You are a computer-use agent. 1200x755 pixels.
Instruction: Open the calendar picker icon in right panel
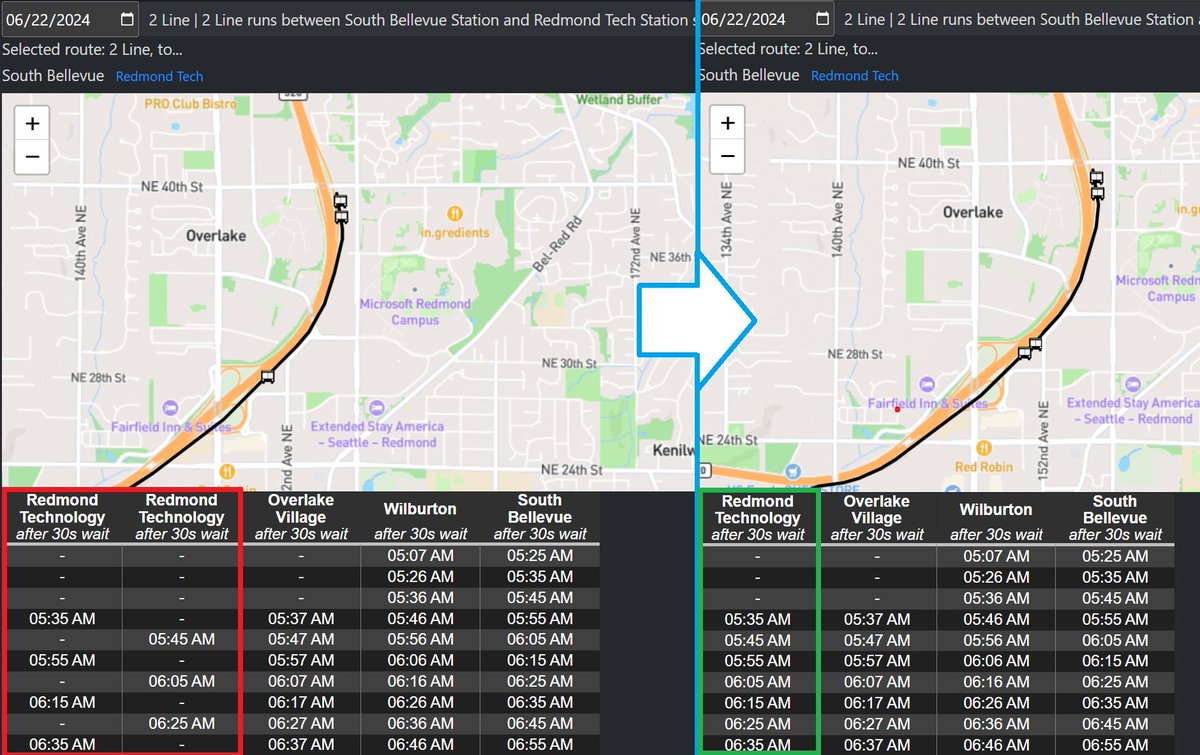coord(822,19)
